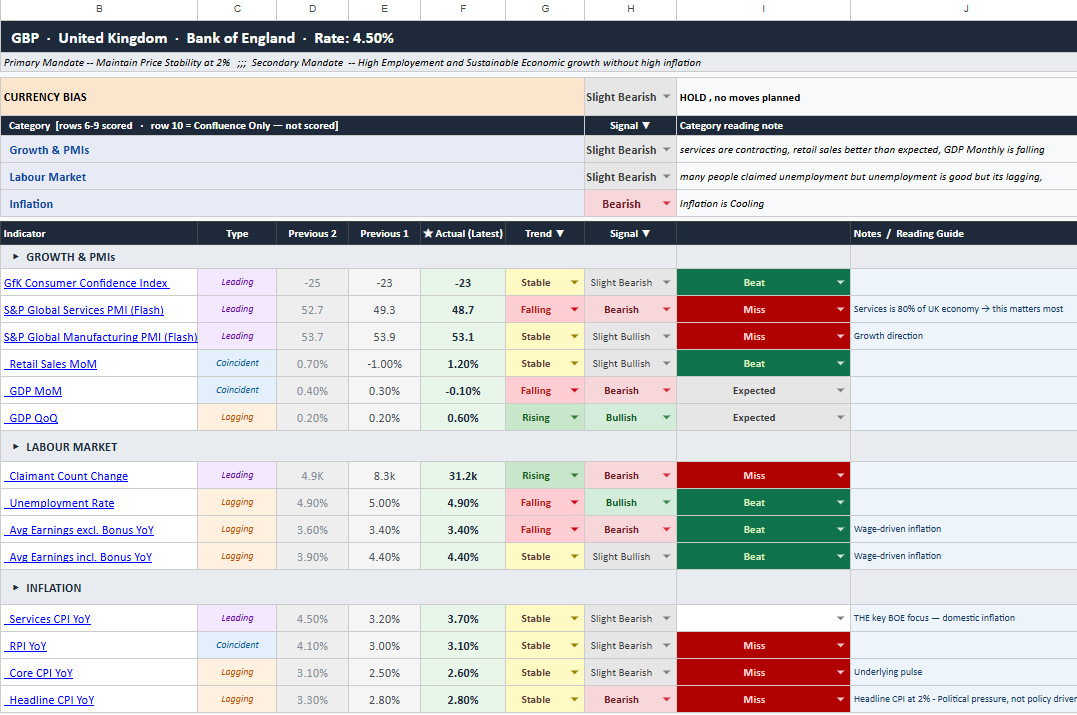Open GfK Consumer Confidence Index link
The image size is (1077, 715).
point(86,283)
